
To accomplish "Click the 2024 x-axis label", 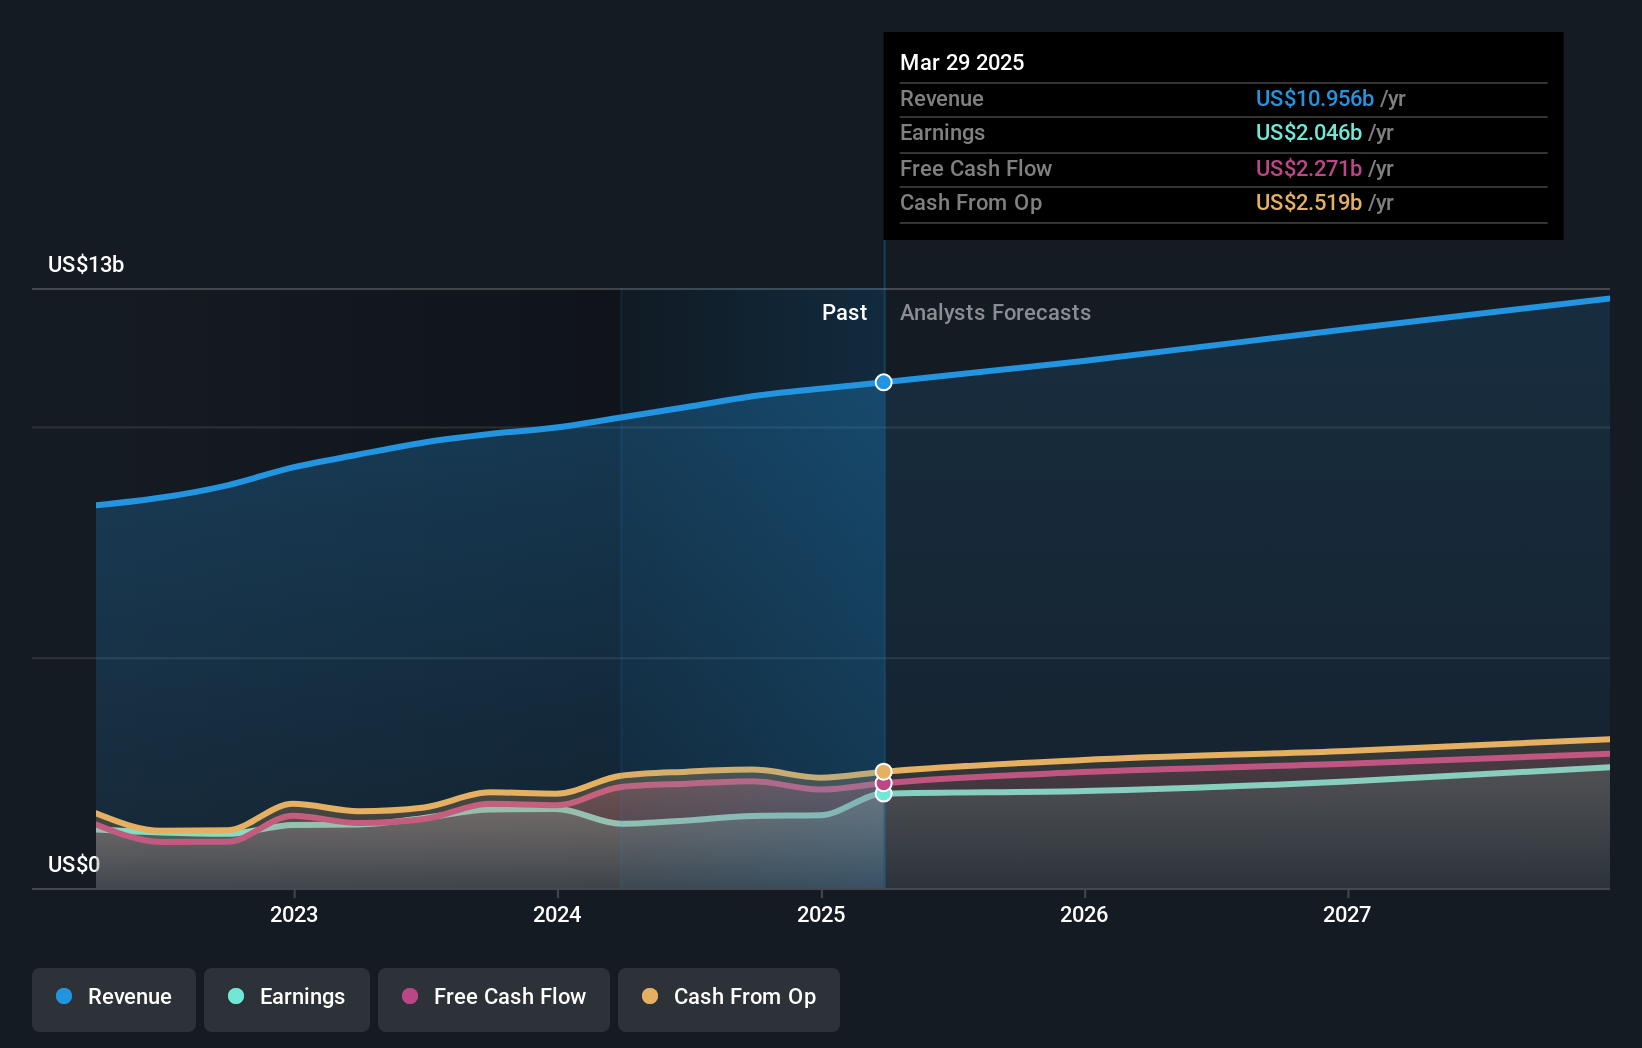I will tap(557, 914).
